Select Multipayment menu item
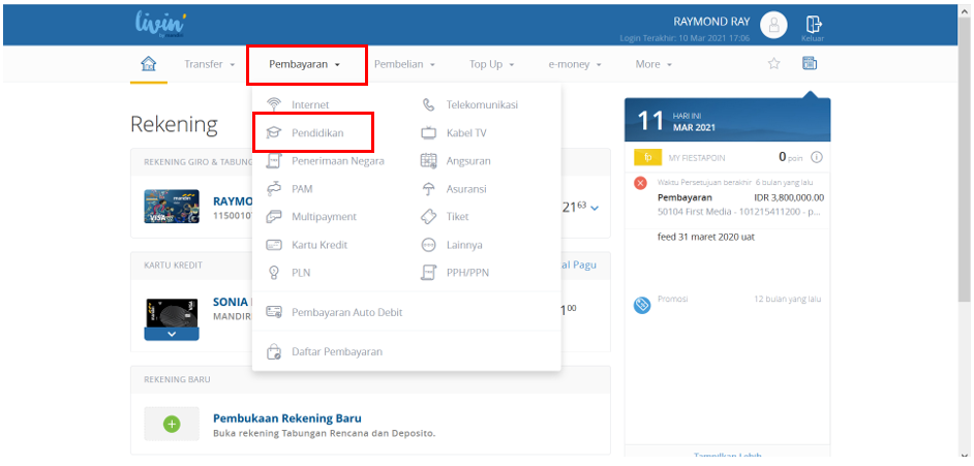Viewport: 974px width, 466px height. coord(324,216)
